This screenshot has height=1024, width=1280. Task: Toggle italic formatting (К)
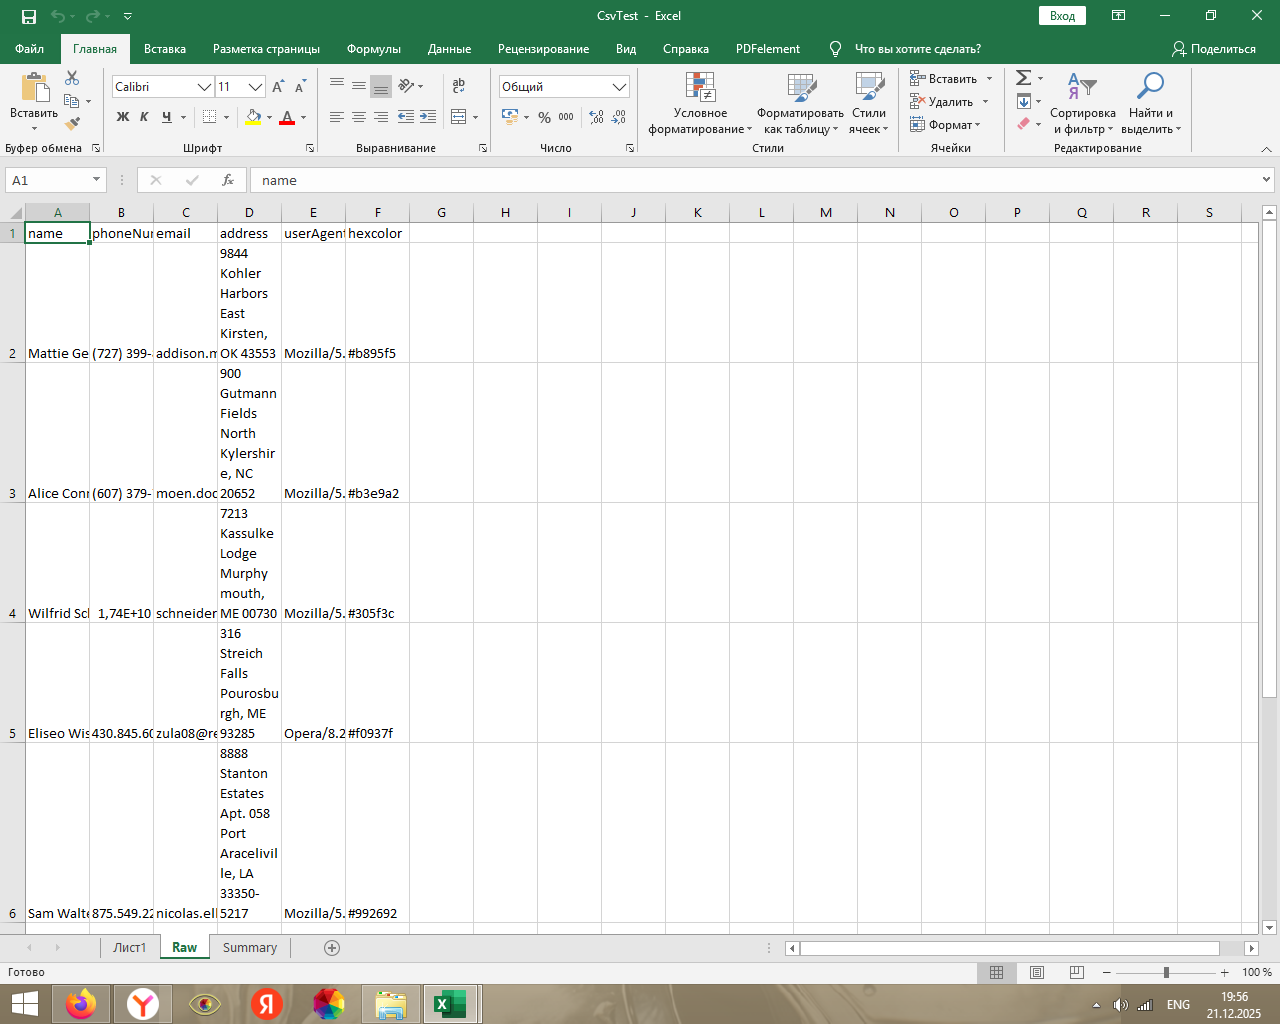coord(144,117)
